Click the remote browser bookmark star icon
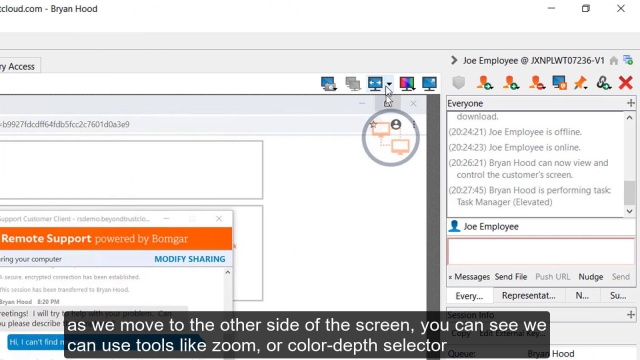 [x=373, y=124]
